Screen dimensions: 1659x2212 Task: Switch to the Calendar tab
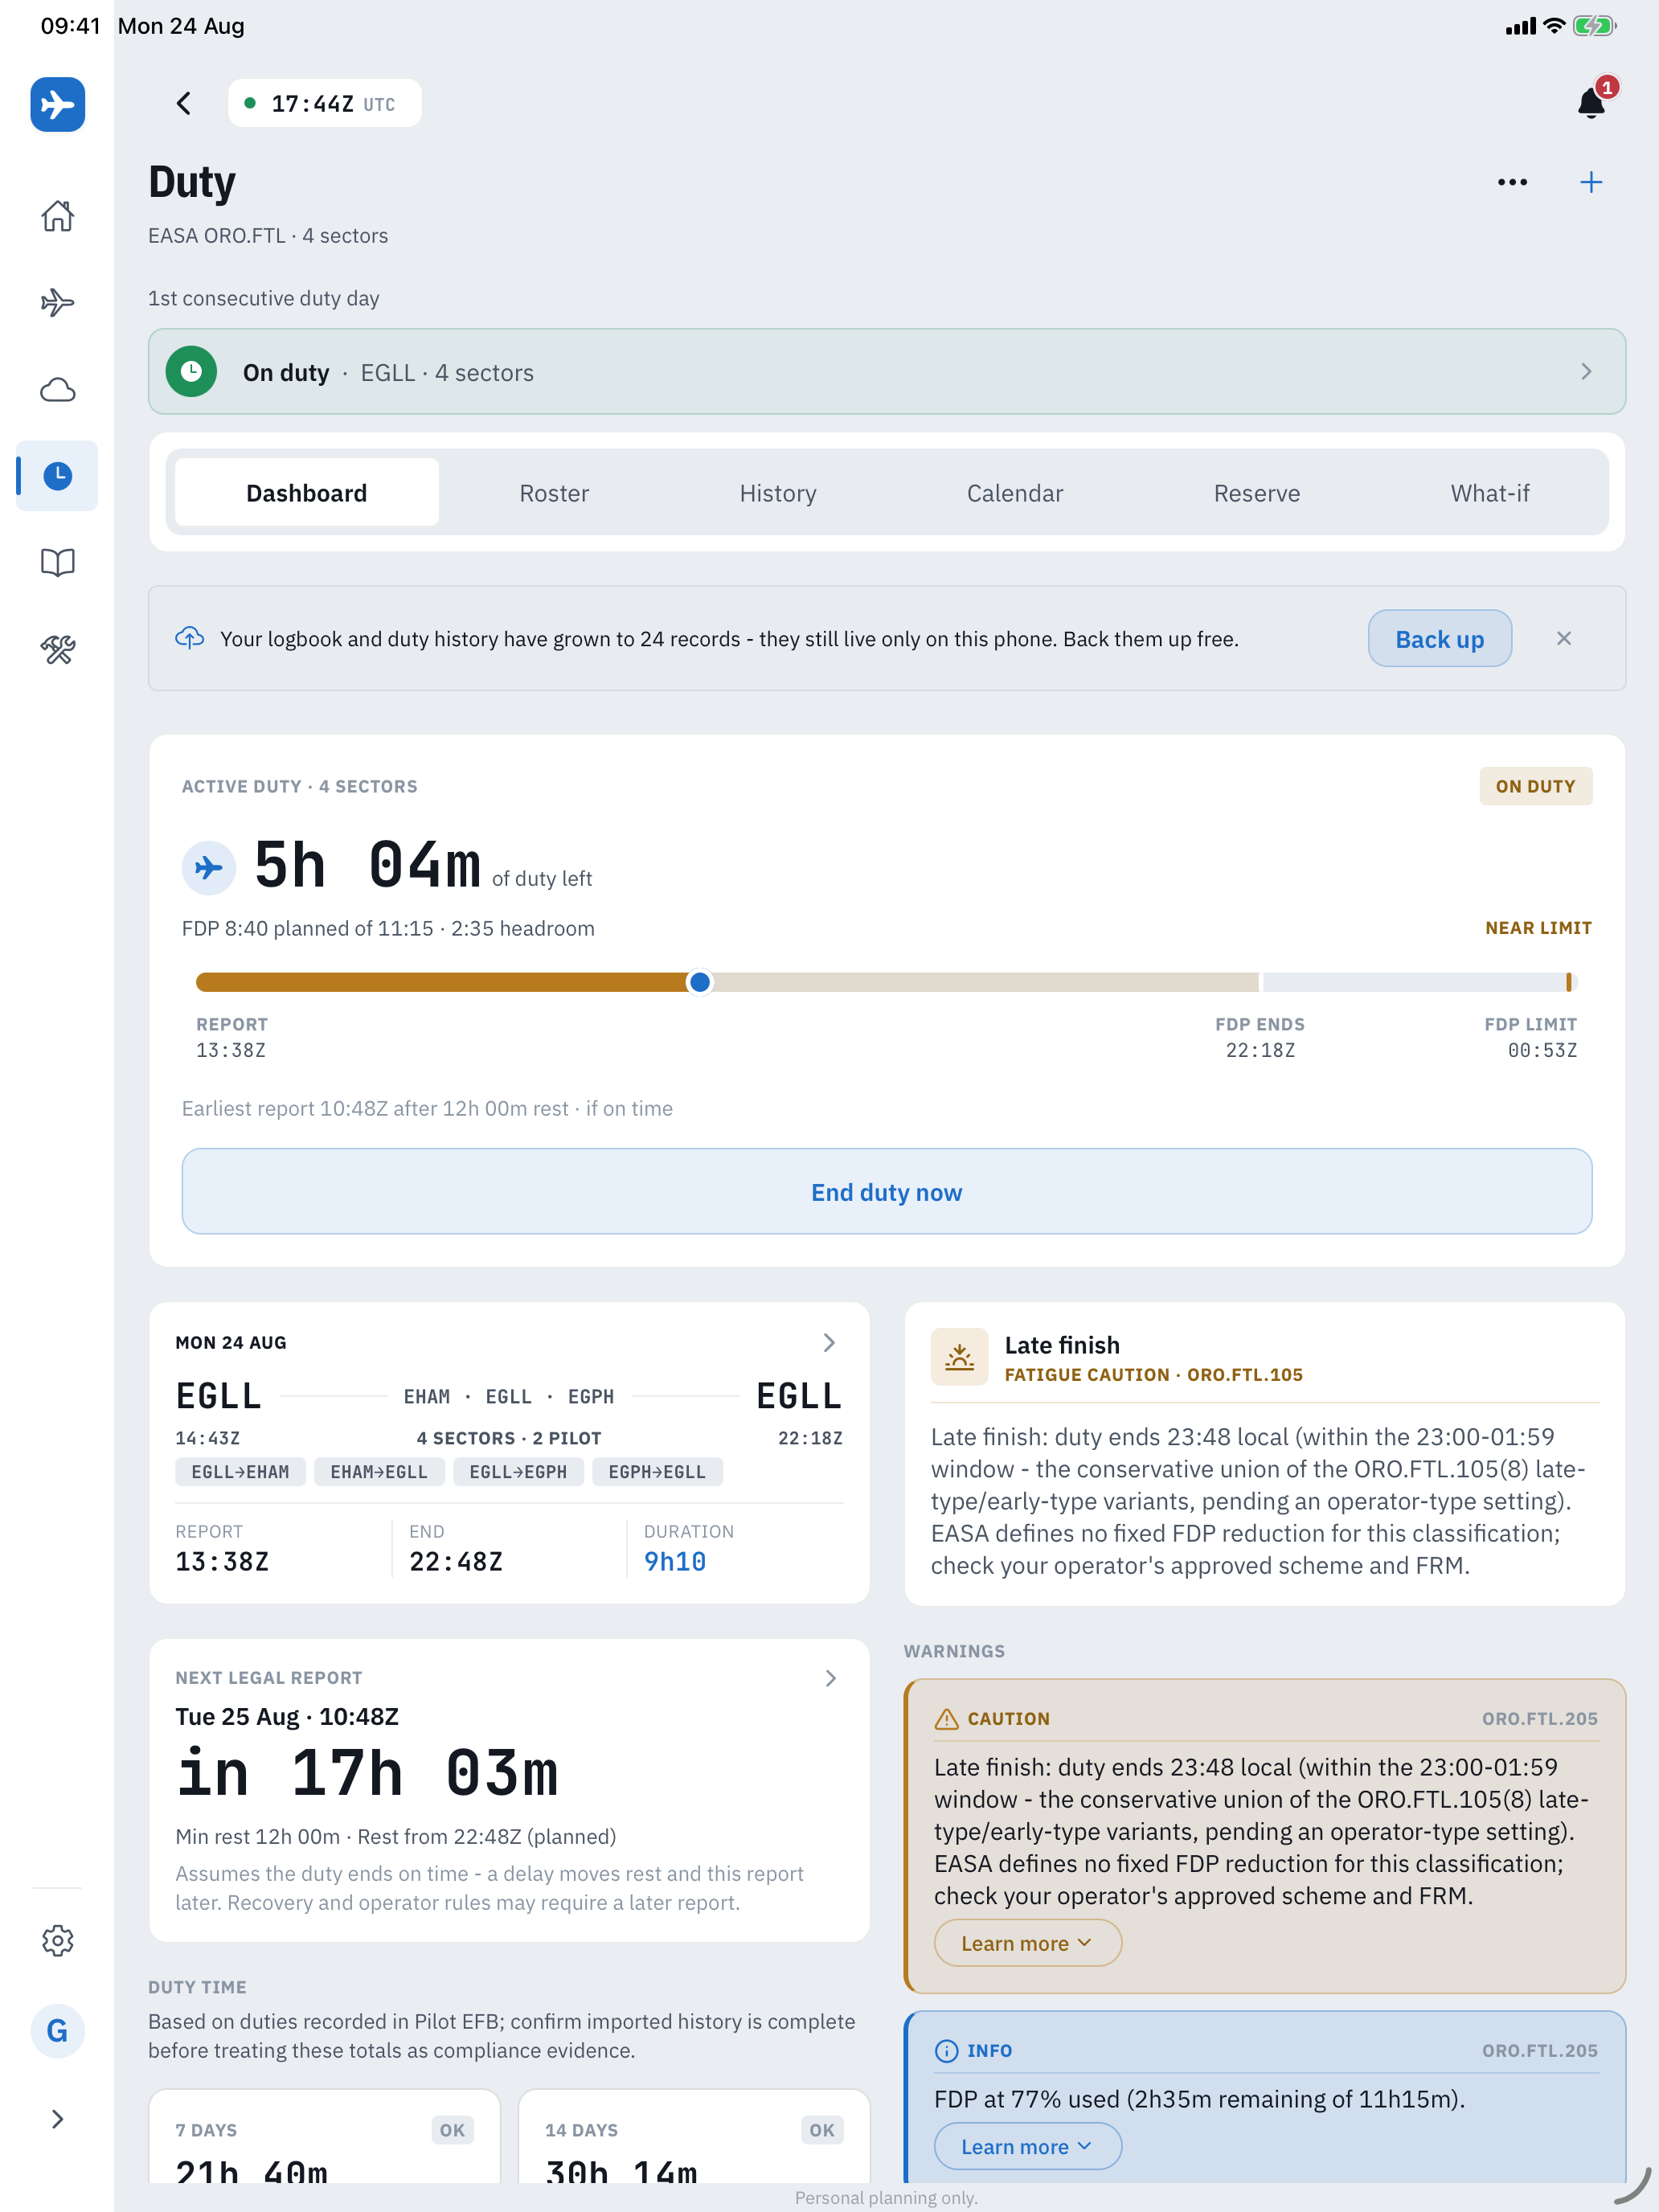1015,493
